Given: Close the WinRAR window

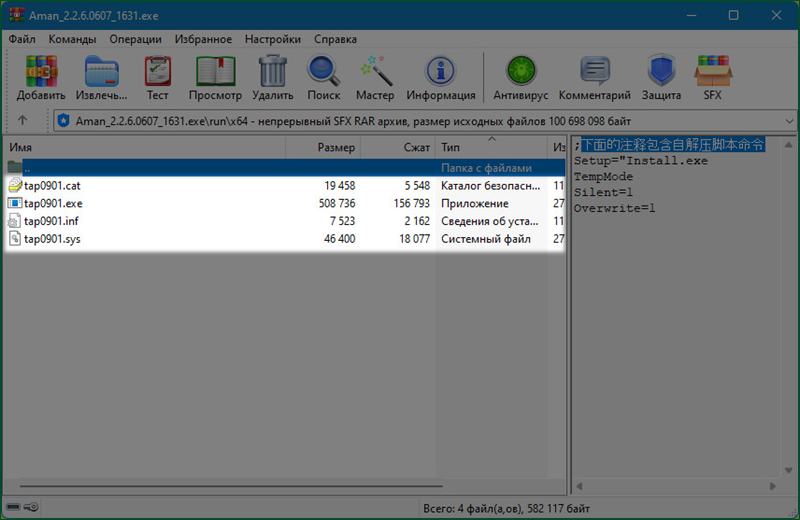Looking at the screenshot, I should click(776, 15).
